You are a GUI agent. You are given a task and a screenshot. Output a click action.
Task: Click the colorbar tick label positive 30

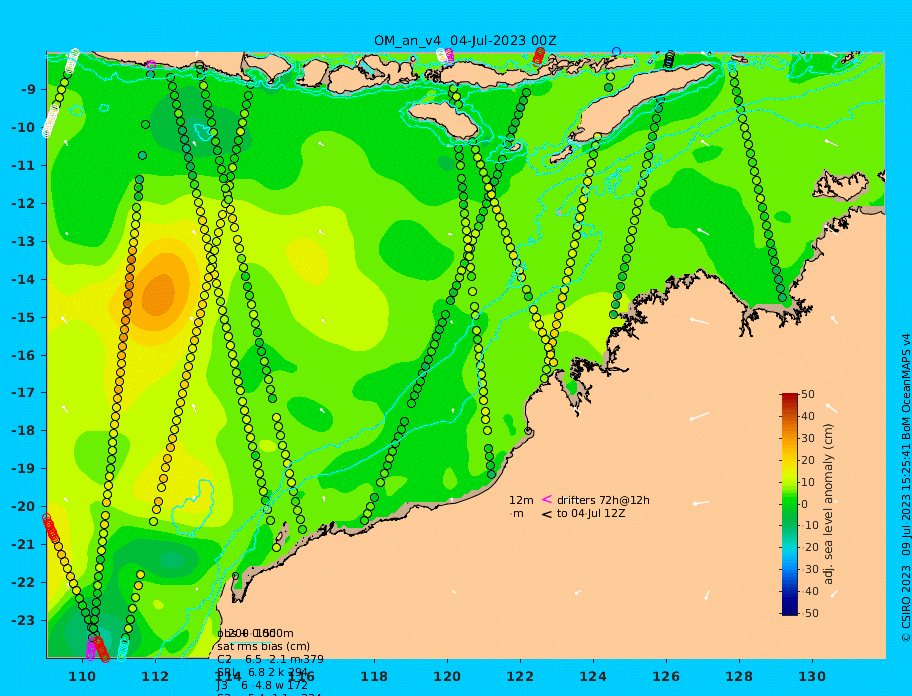point(808,438)
